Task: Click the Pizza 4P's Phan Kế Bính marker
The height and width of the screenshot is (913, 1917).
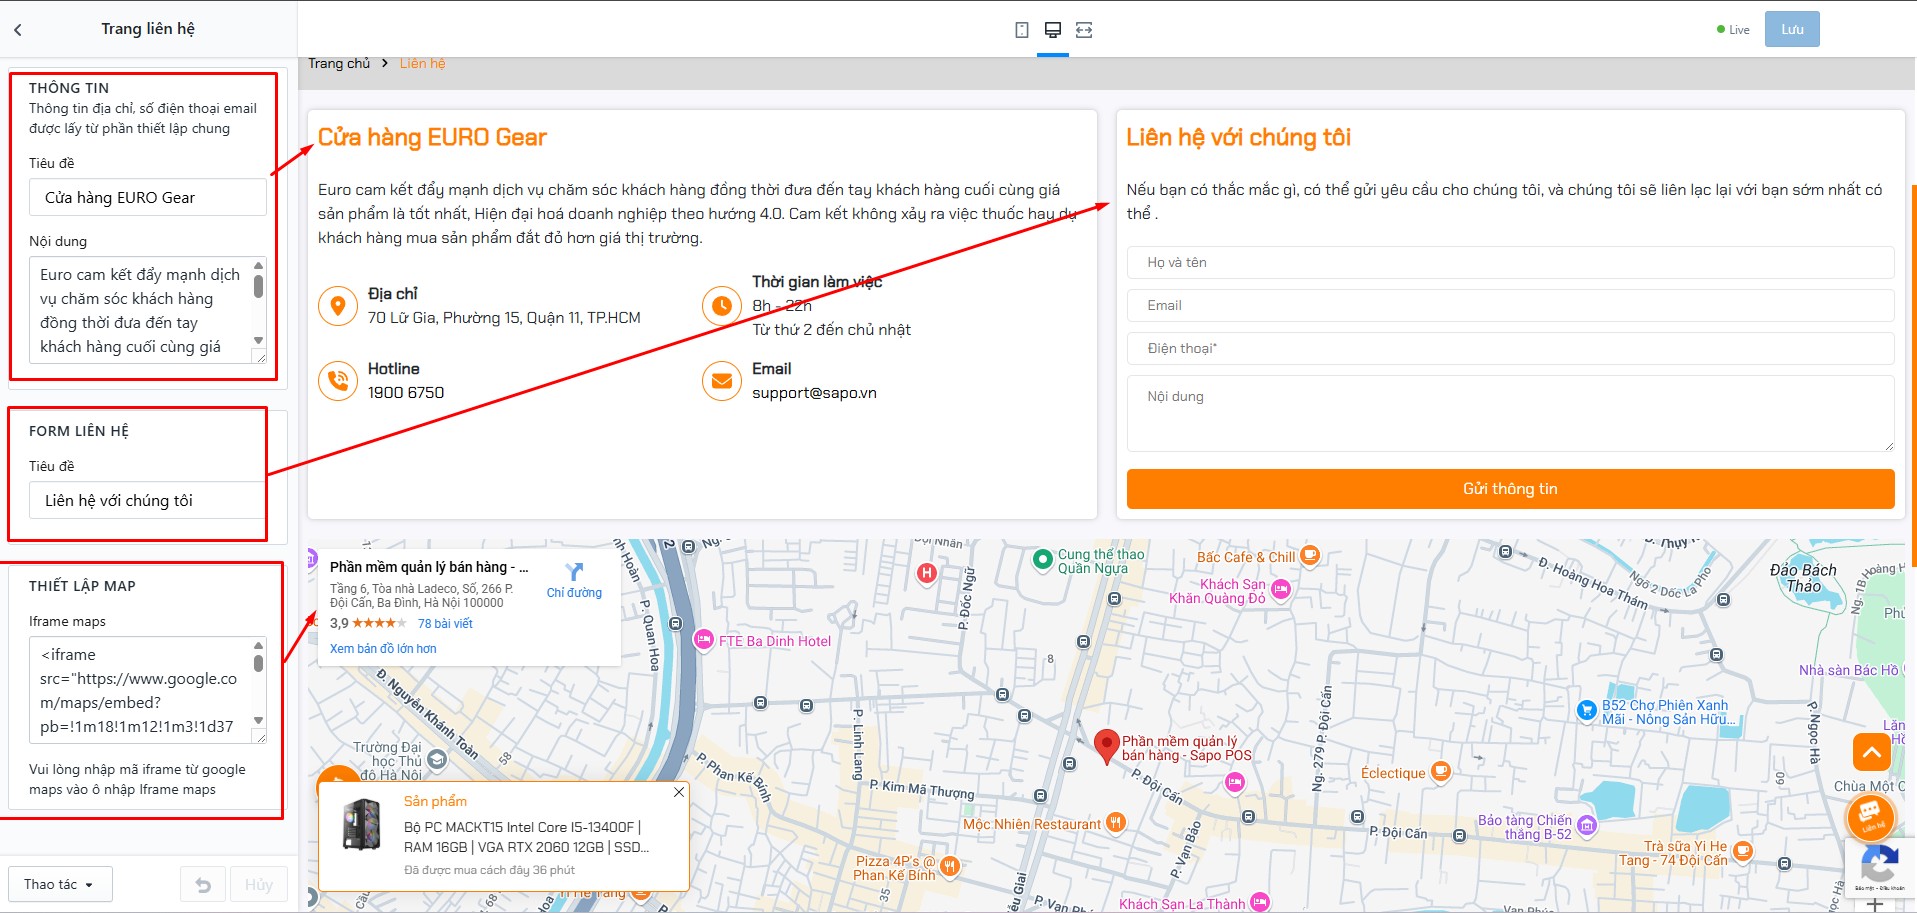Action: (950, 866)
